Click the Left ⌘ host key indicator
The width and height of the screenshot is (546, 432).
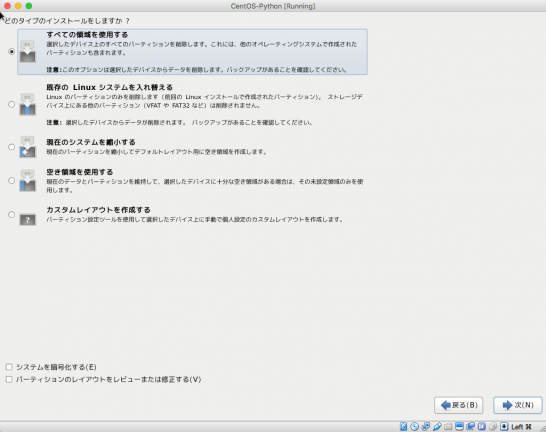[x=522, y=427]
